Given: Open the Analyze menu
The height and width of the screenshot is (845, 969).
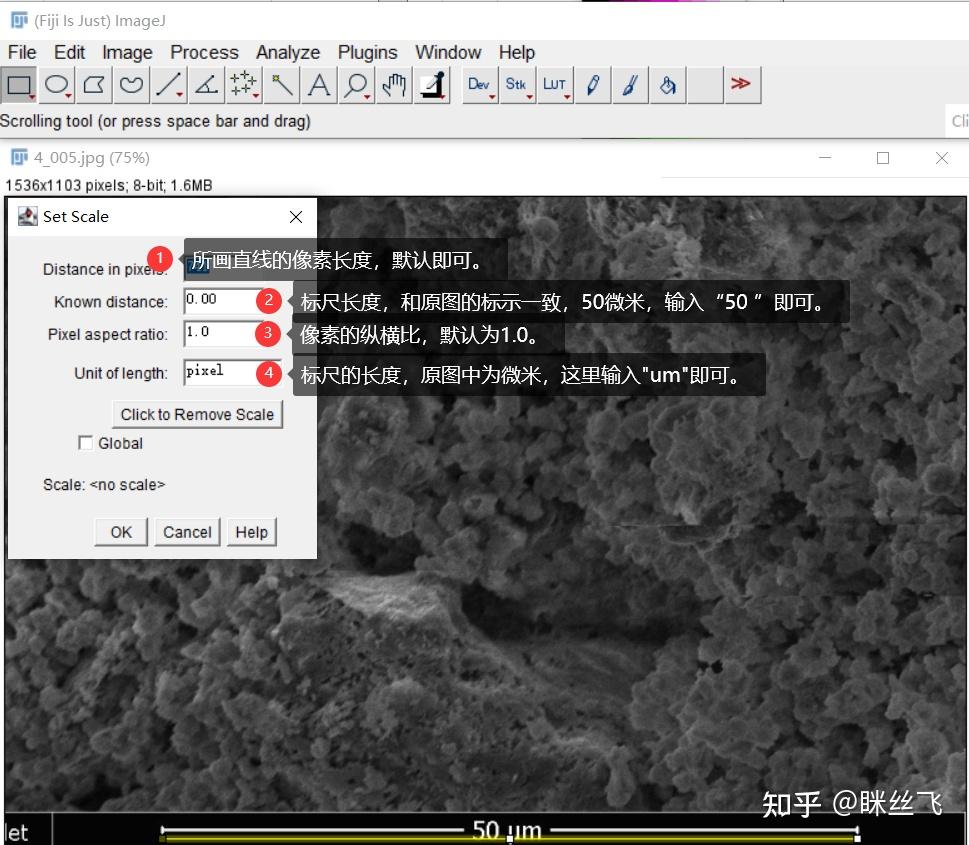Looking at the screenshot, I should pos(288,53).
